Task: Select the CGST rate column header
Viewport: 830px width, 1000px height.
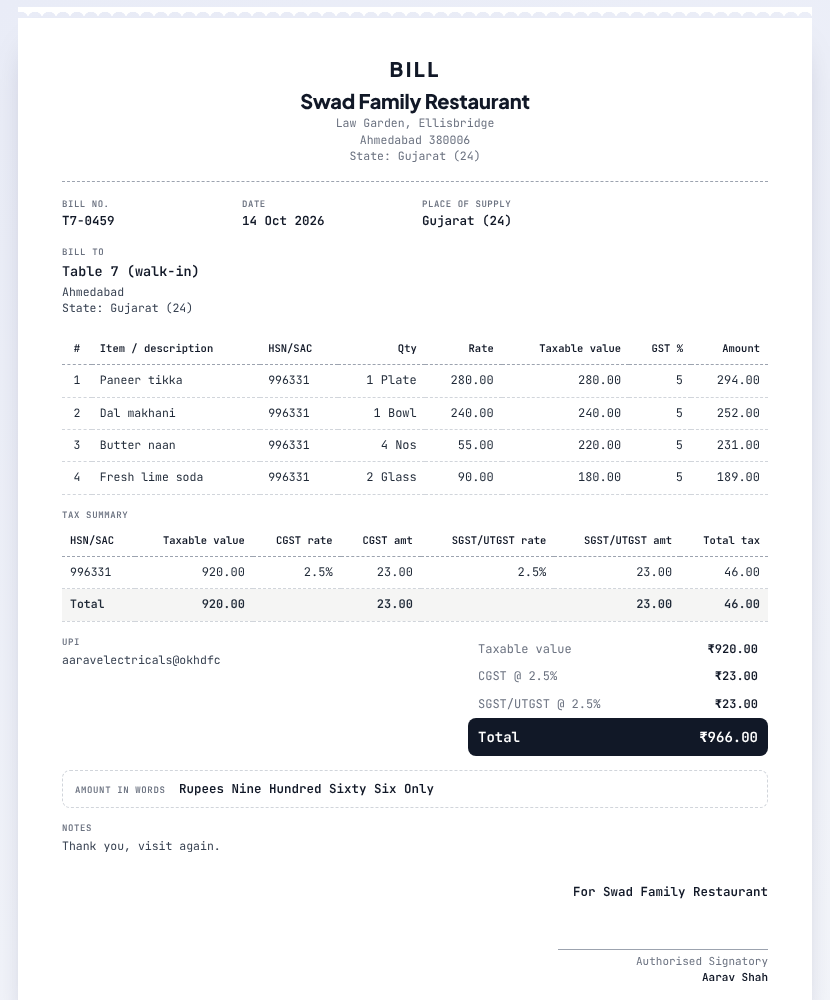Action: click(304, 540)
